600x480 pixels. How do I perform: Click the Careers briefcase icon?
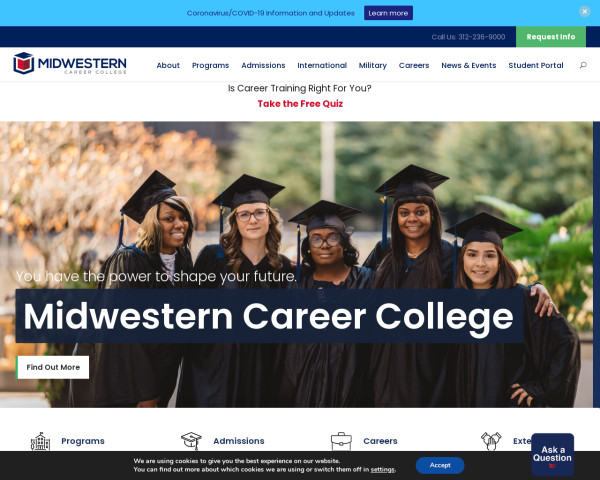point(341,441)
